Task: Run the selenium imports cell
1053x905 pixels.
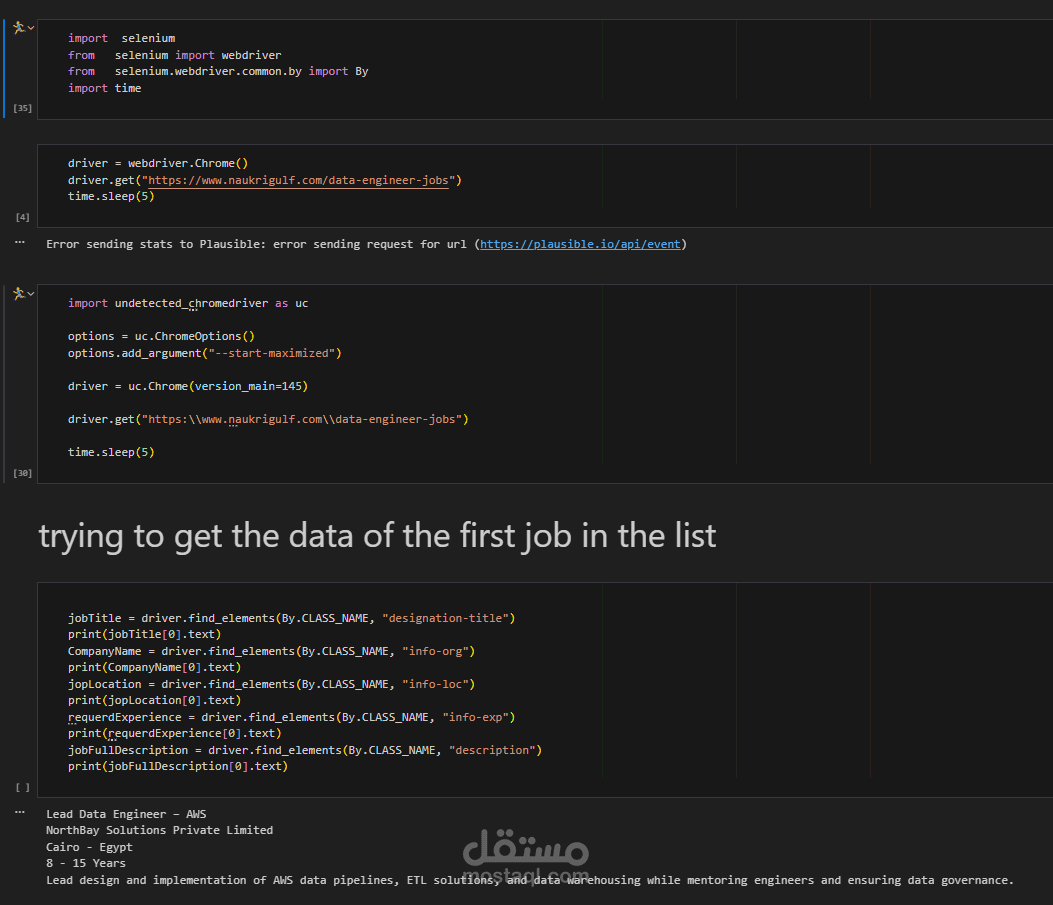Action: (x=18, y=28)
